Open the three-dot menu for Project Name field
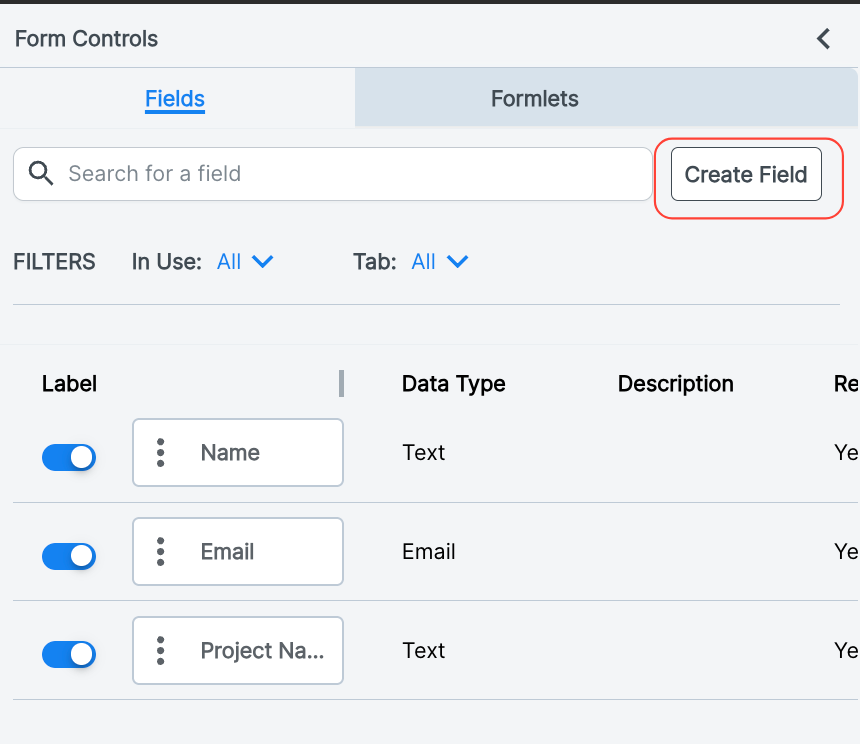The height and width of the screenshot is (744, 860). [160, 651]
